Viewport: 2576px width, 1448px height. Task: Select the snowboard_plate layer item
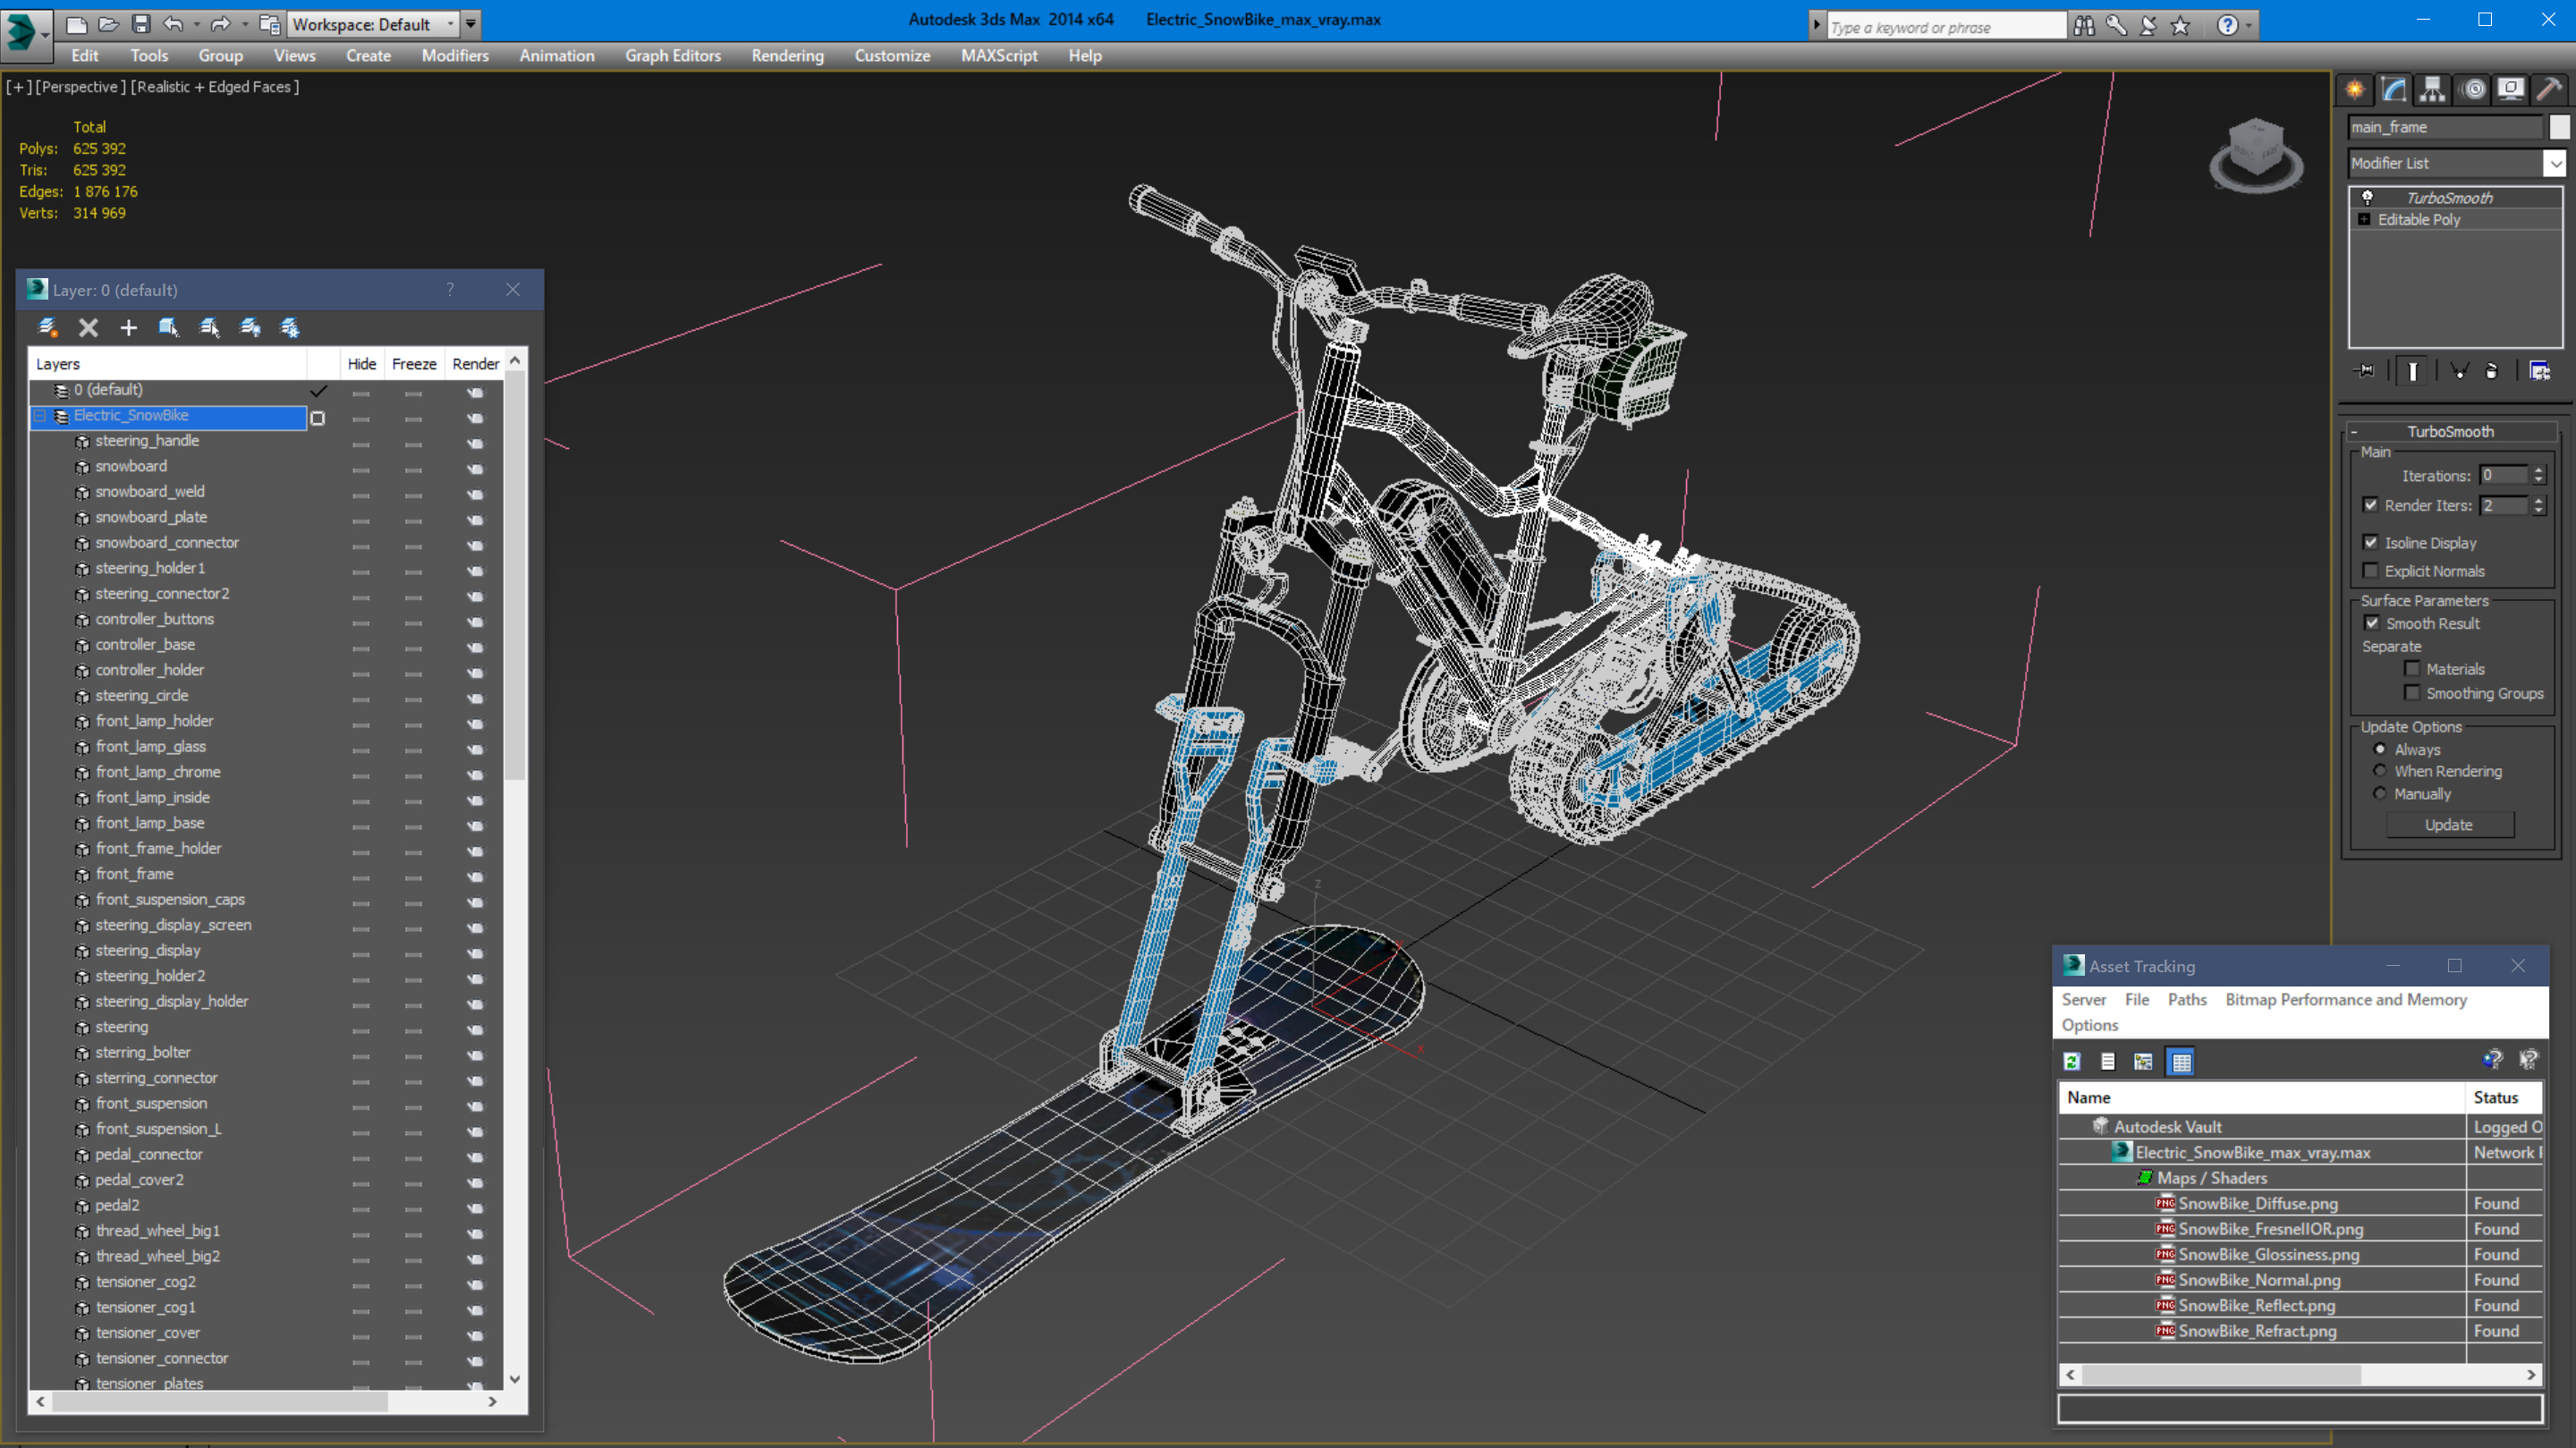click(x=151, y=517)
